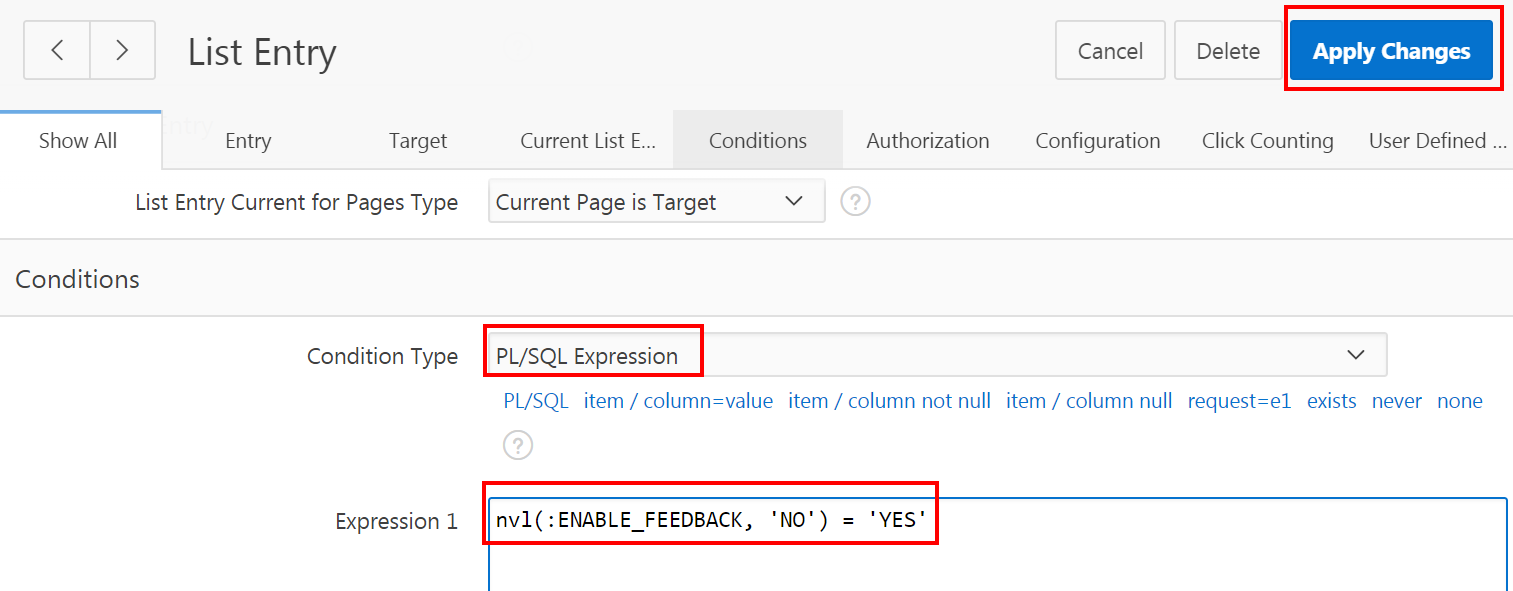The height and width of the screenshot is (591, 1513).
Task: Open the Condition Type dropdown
Action: tap(1356, 355)
